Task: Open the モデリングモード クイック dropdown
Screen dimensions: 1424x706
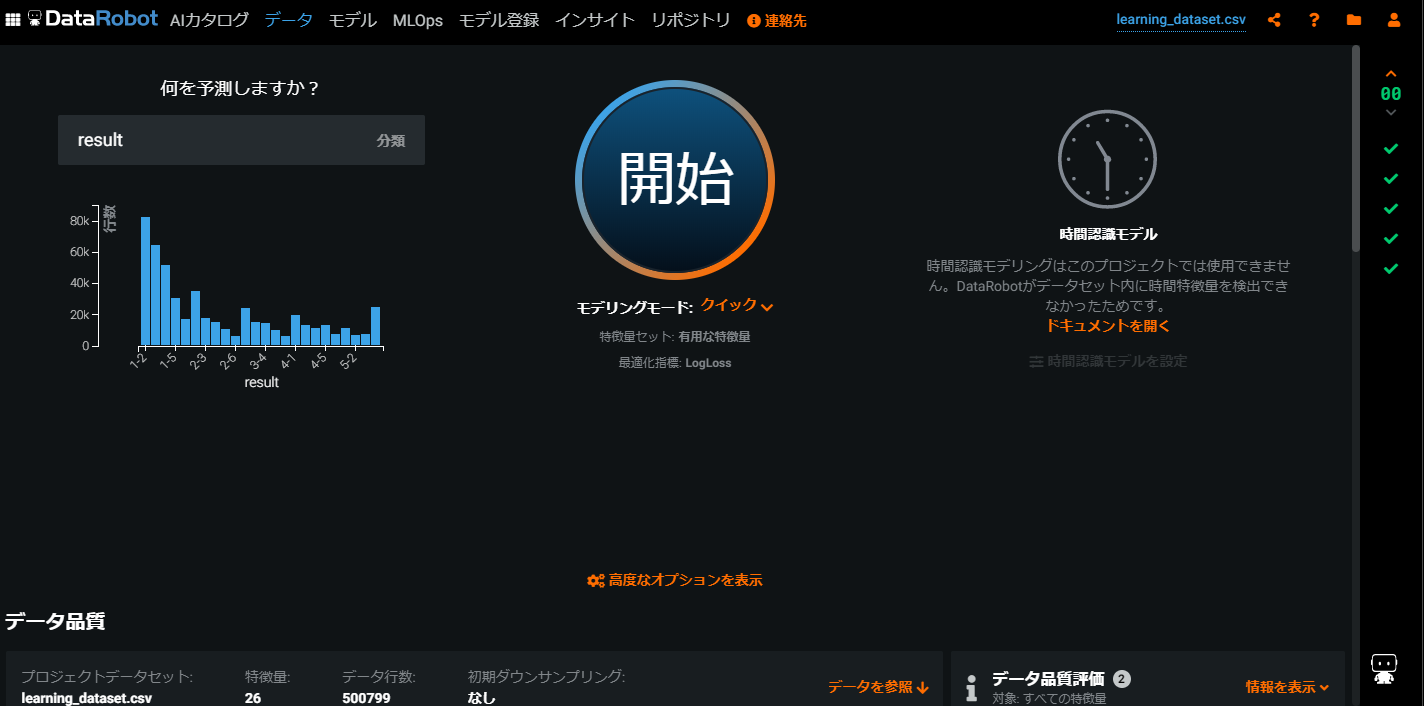Action: (737, 306)
